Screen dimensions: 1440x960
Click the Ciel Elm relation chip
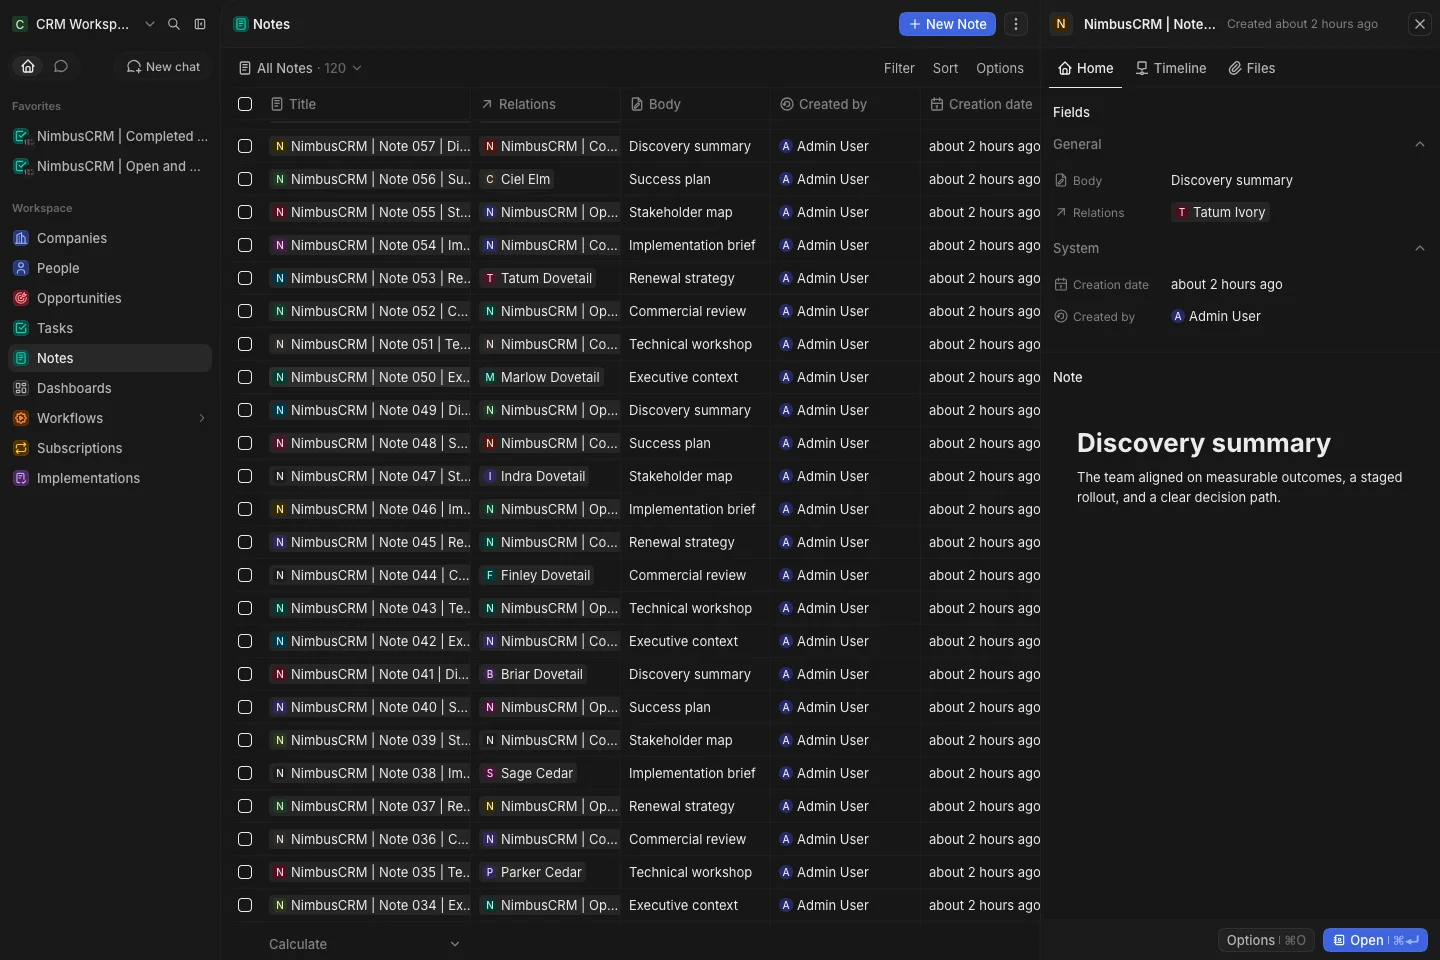516,179
